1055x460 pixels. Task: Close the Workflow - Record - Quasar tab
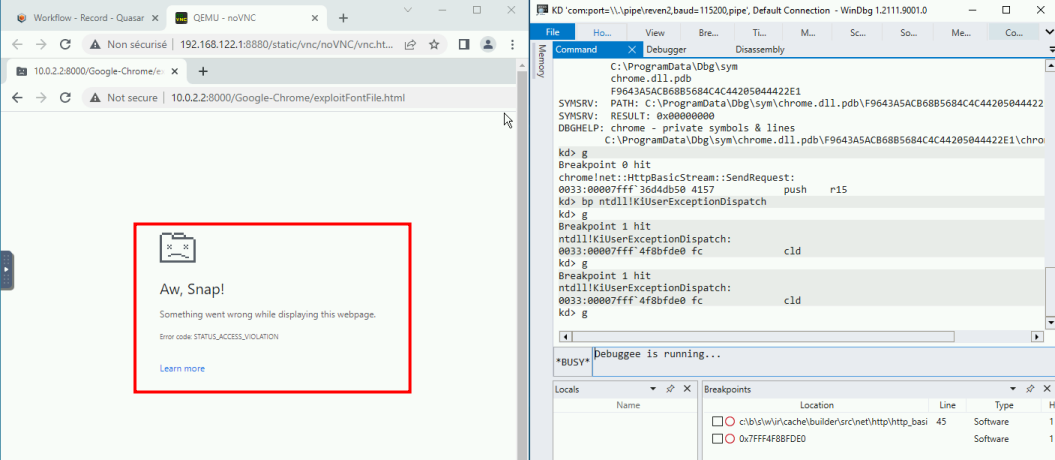click(155, 18)
